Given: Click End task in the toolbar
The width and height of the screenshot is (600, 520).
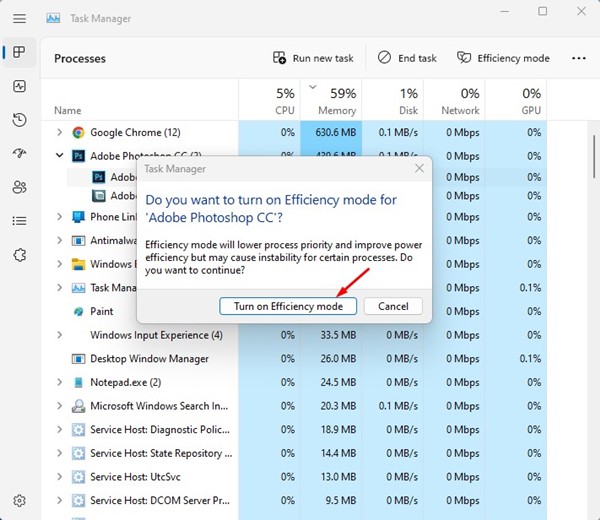Looking at the screenshot, I should [407, 58].
